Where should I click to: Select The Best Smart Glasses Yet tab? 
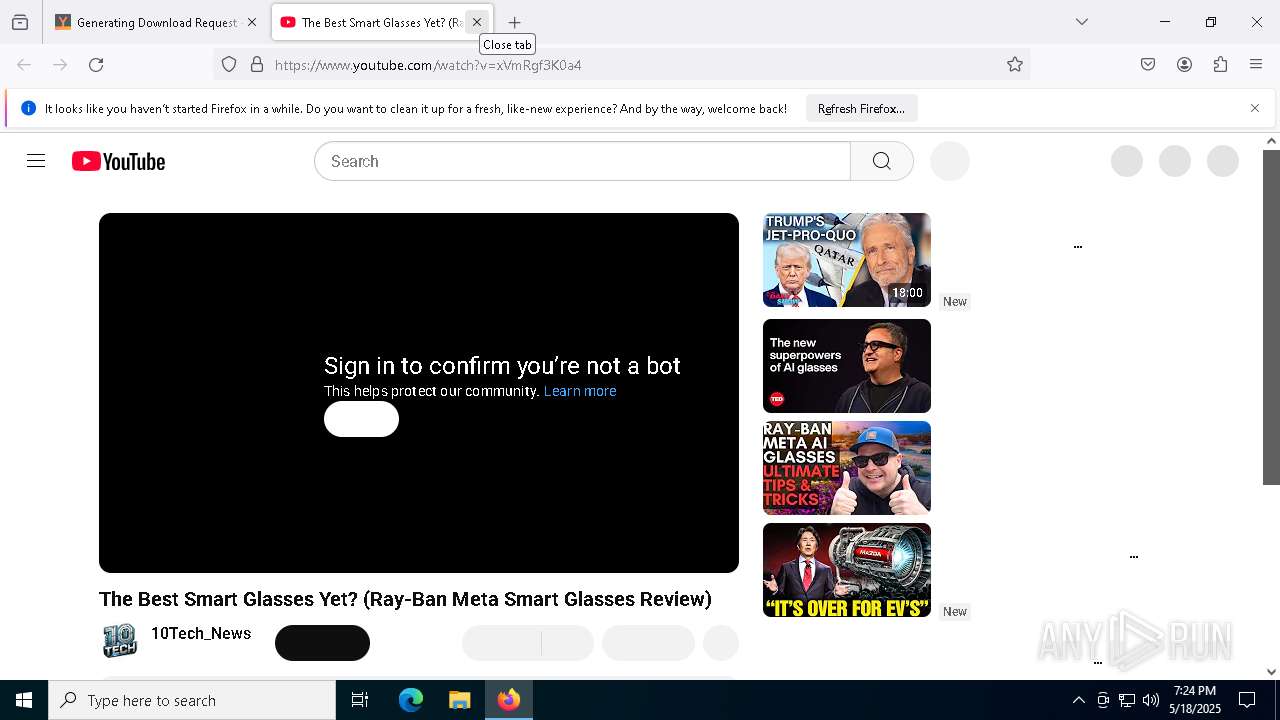[381, 22]
